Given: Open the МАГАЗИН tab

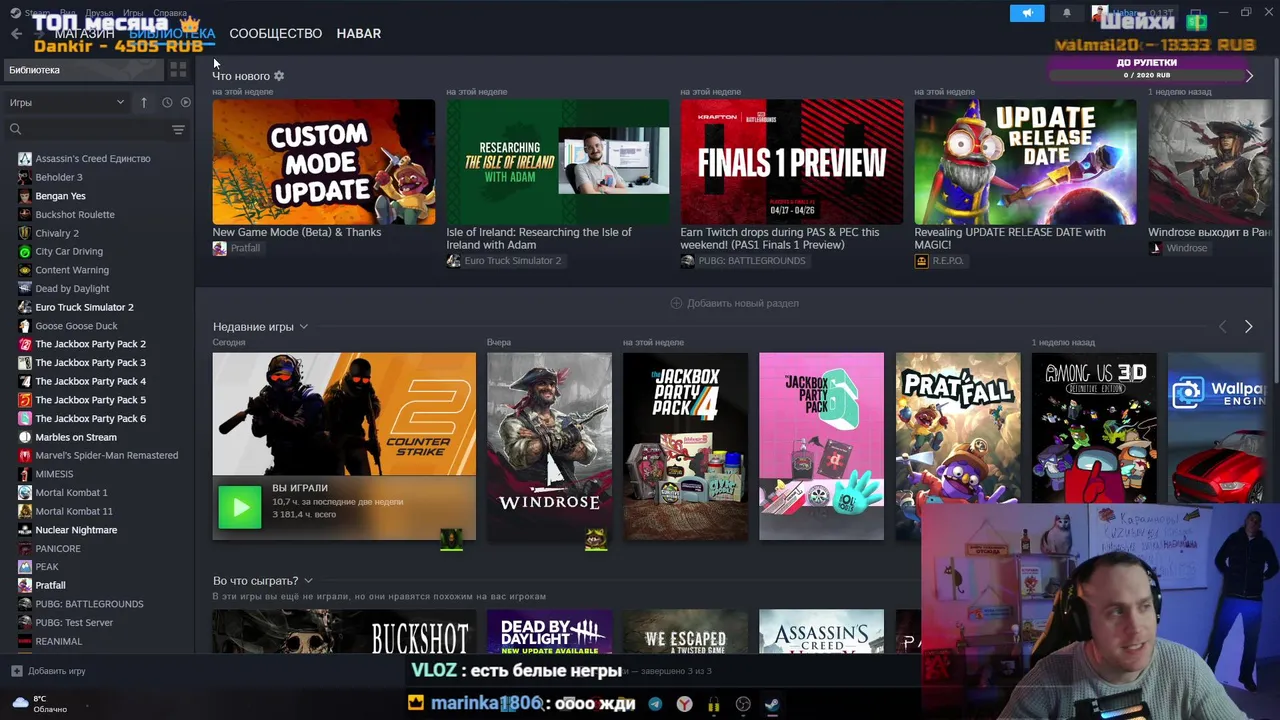Looking at the screenshot, I should (84, 34).
